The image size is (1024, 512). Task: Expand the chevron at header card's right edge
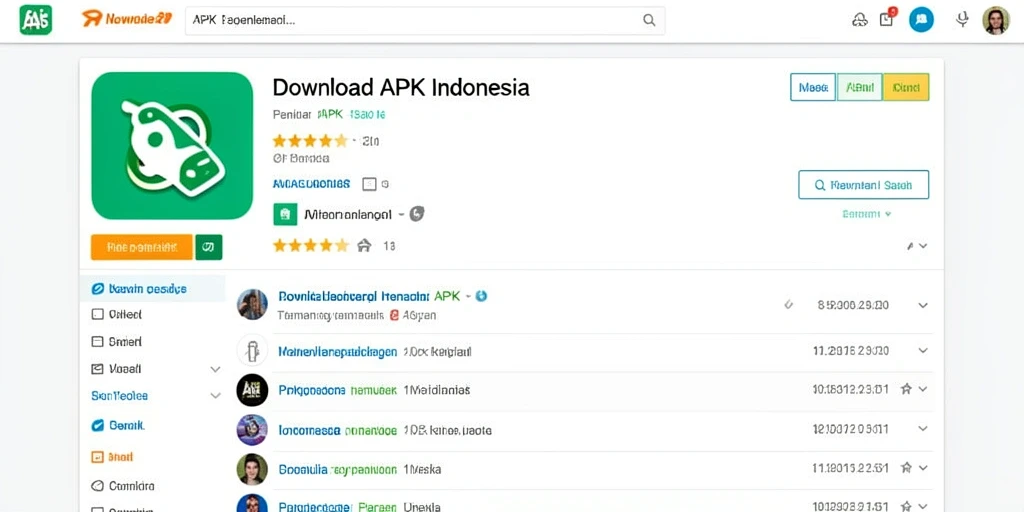[x=922, y=246]
